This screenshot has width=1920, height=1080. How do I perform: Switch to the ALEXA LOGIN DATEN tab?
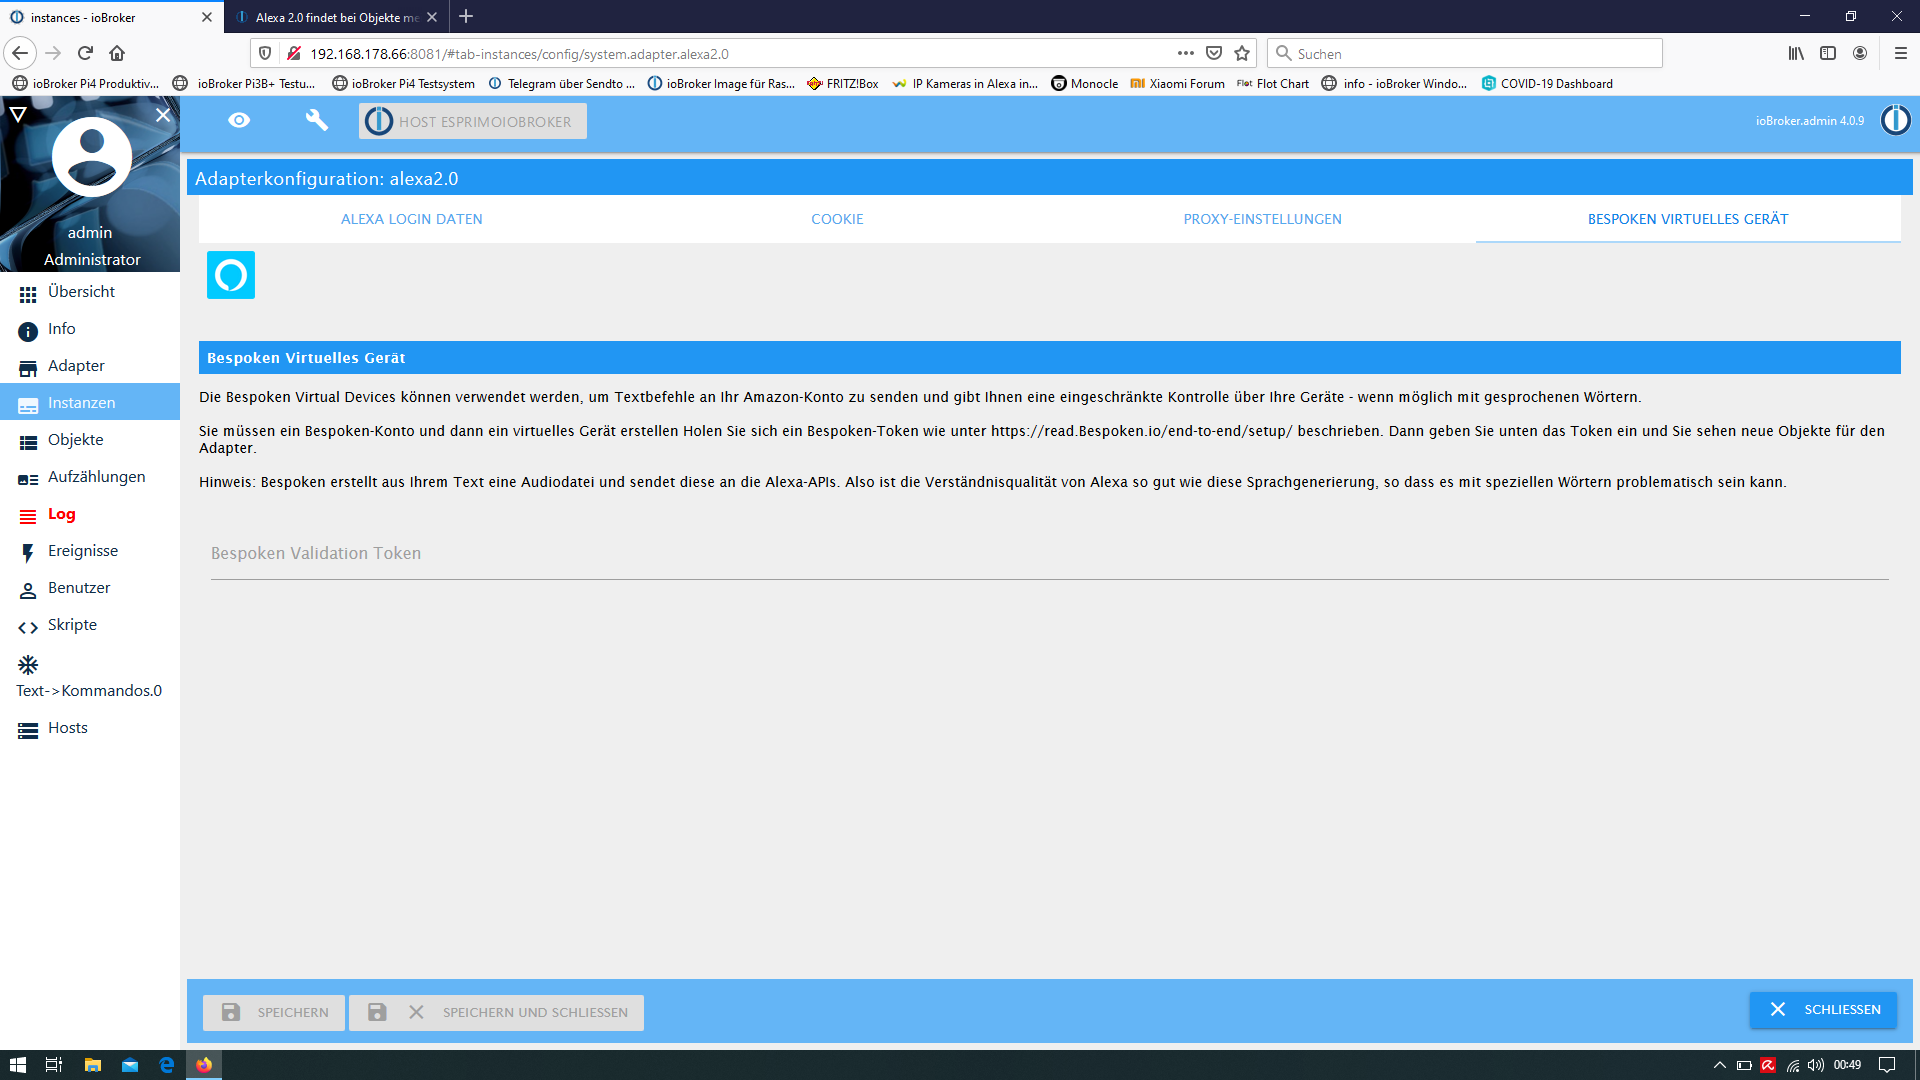(411, 219)
